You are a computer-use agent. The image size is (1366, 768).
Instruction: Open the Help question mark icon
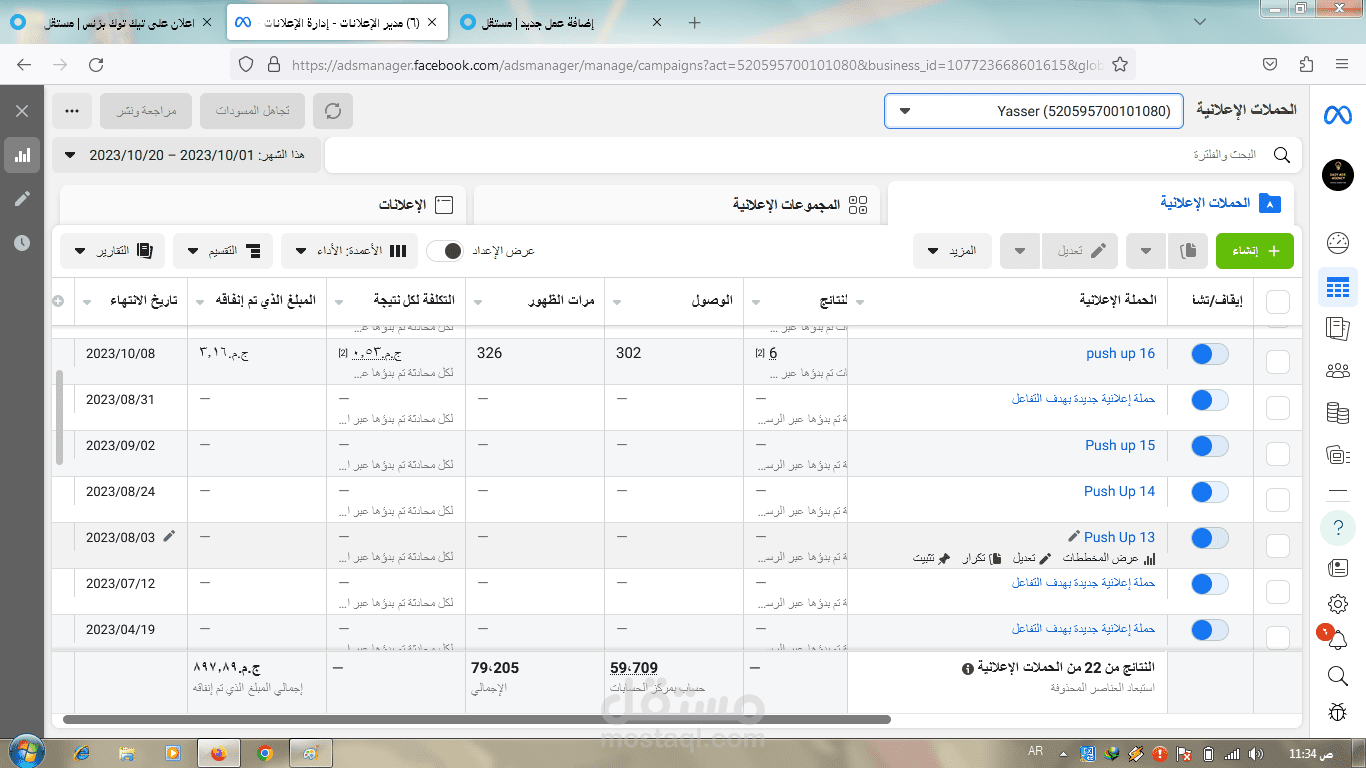coord(1338,526)
